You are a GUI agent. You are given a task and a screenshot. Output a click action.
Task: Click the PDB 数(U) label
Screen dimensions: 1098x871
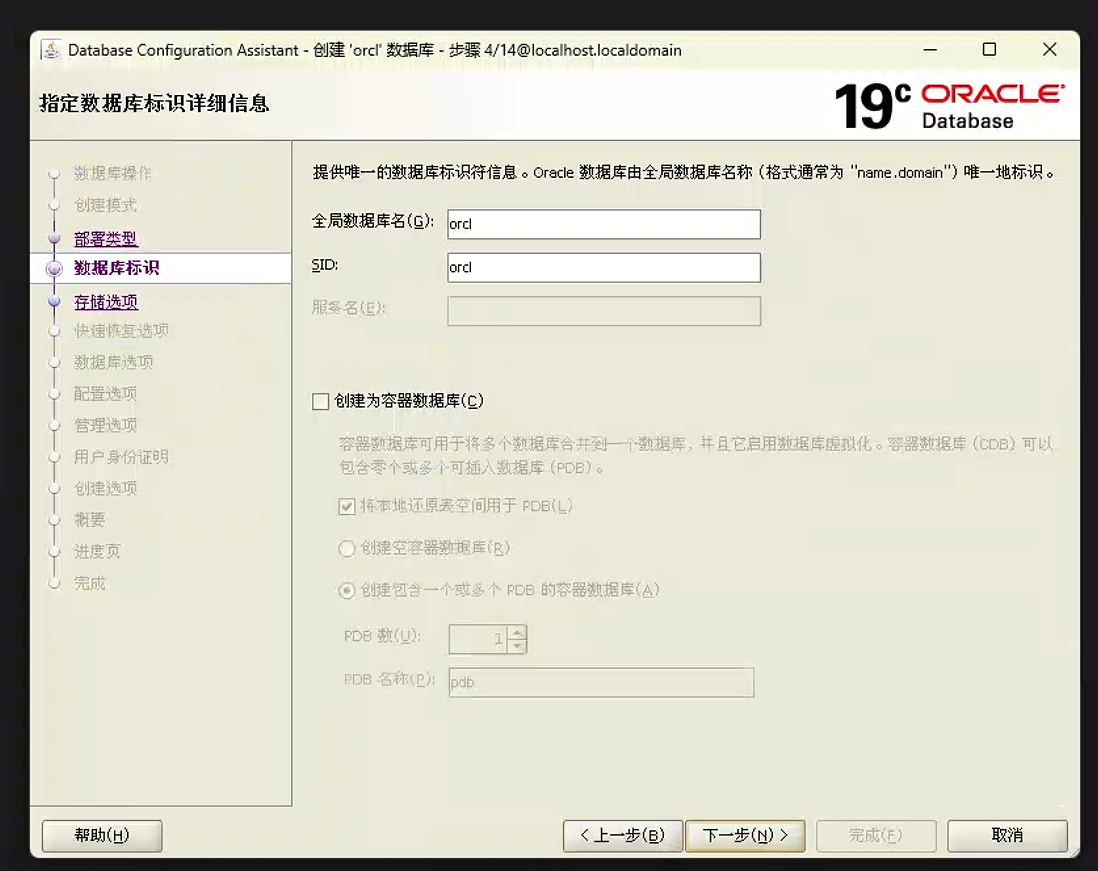click(382, 636)
